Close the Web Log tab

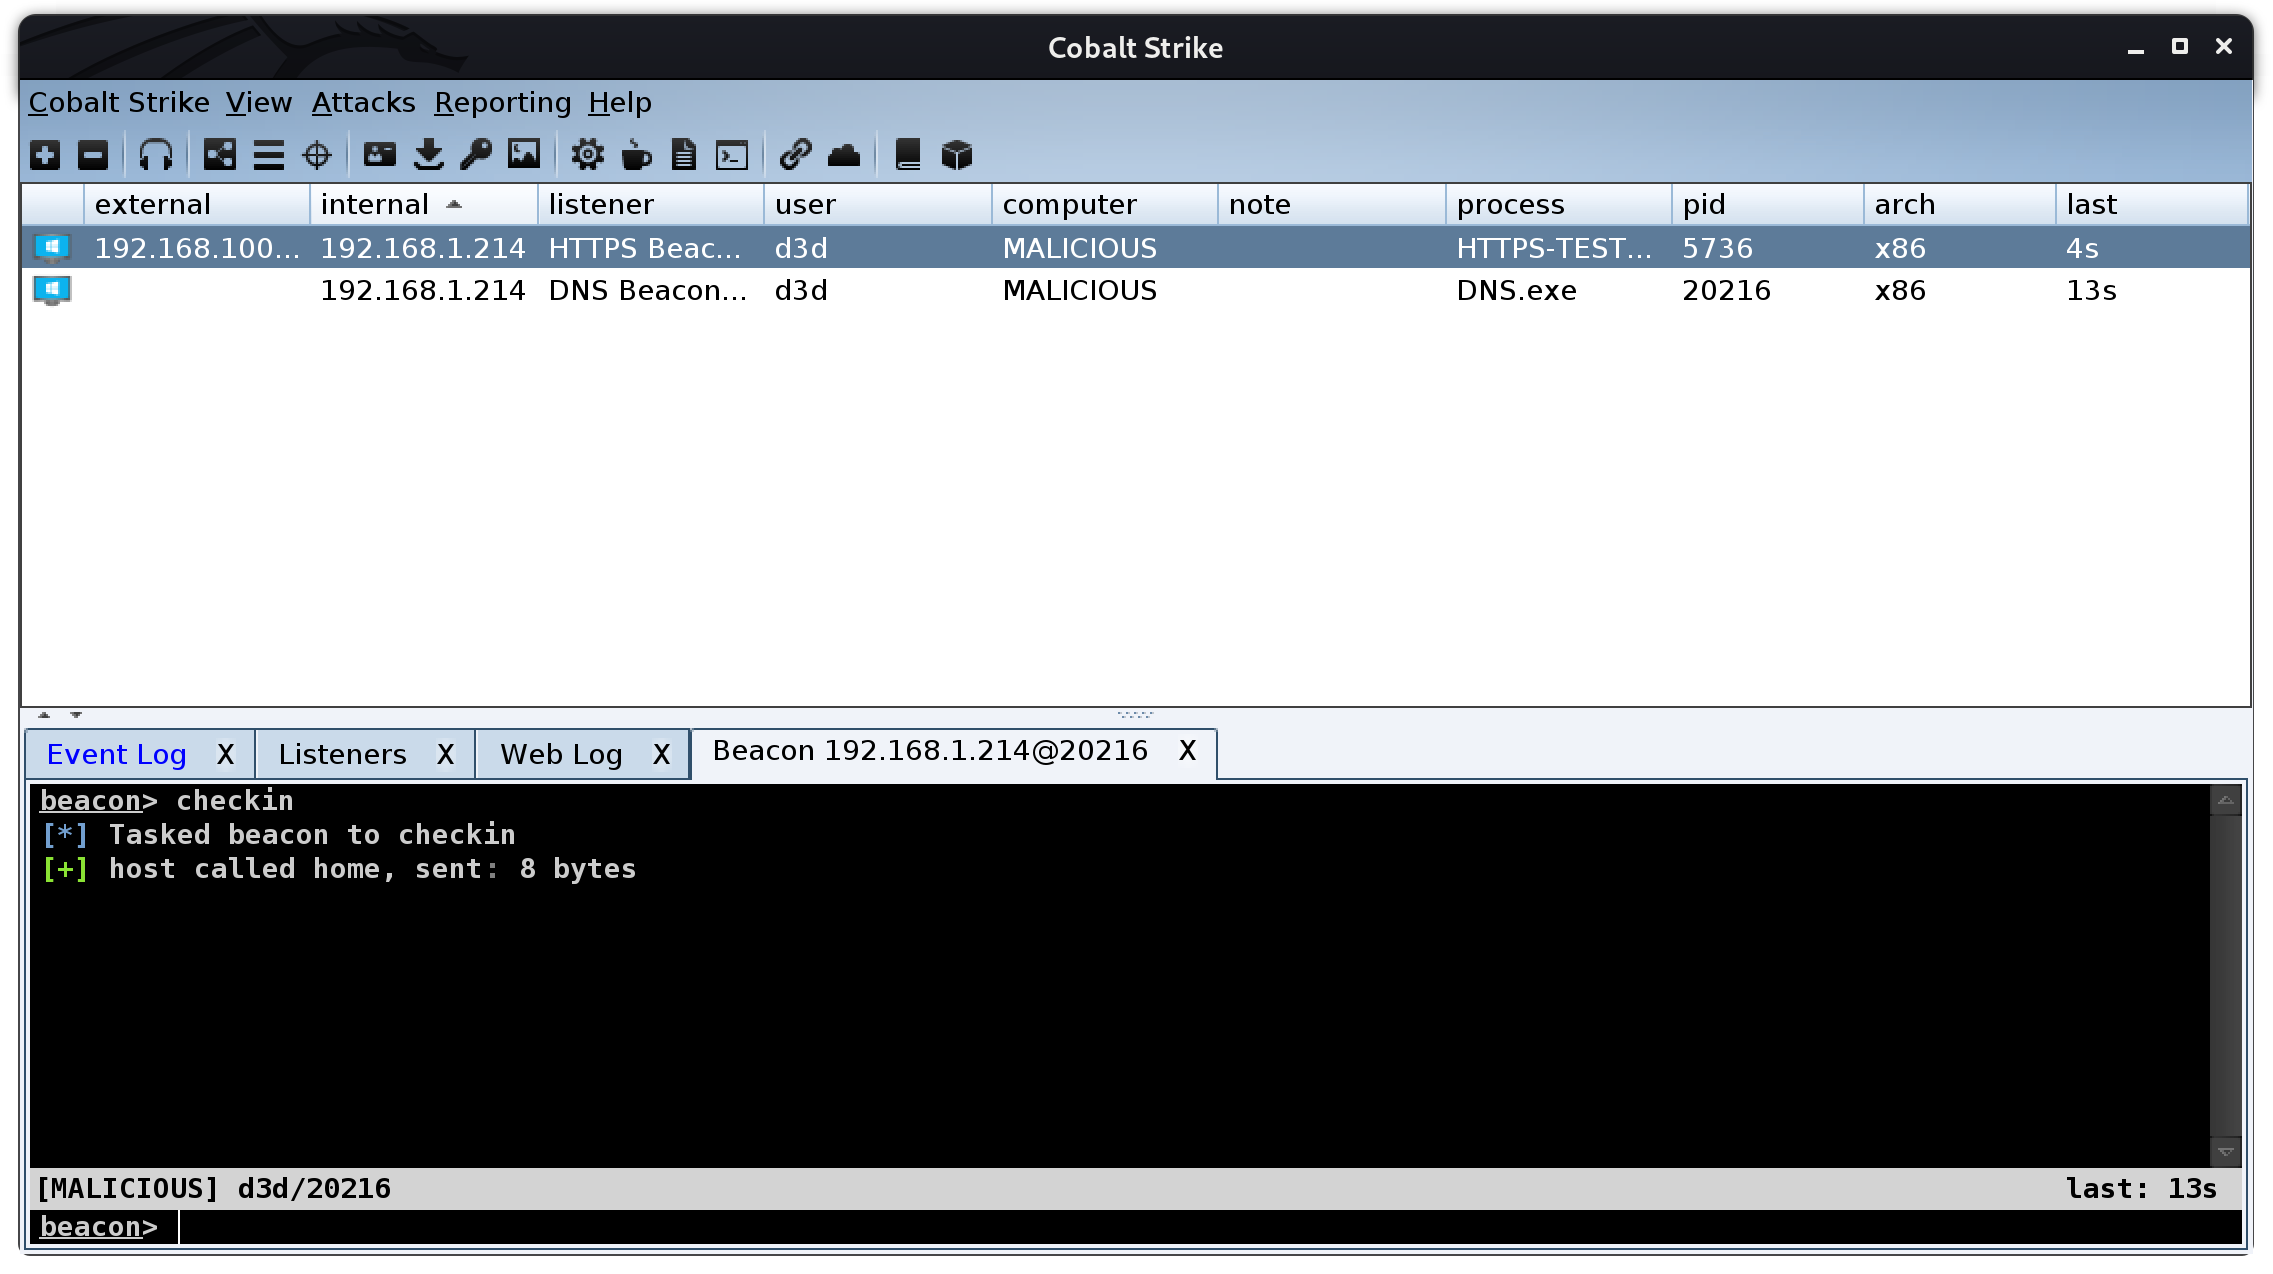click(661, 754)
